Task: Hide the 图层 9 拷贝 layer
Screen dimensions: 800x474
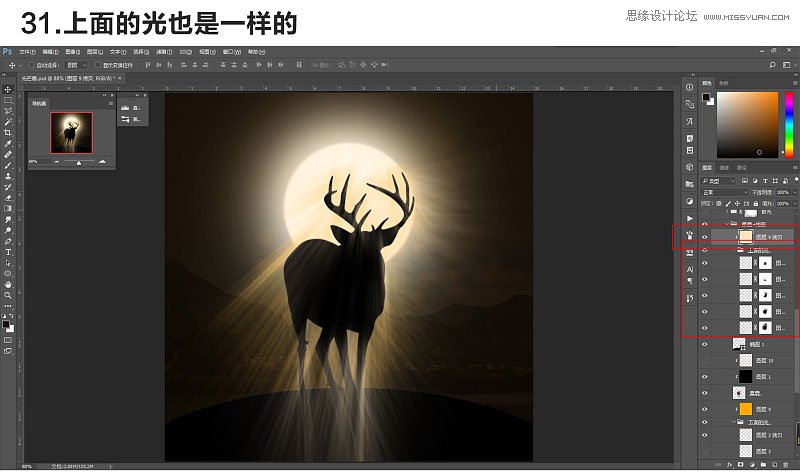Action: (705, 237)
